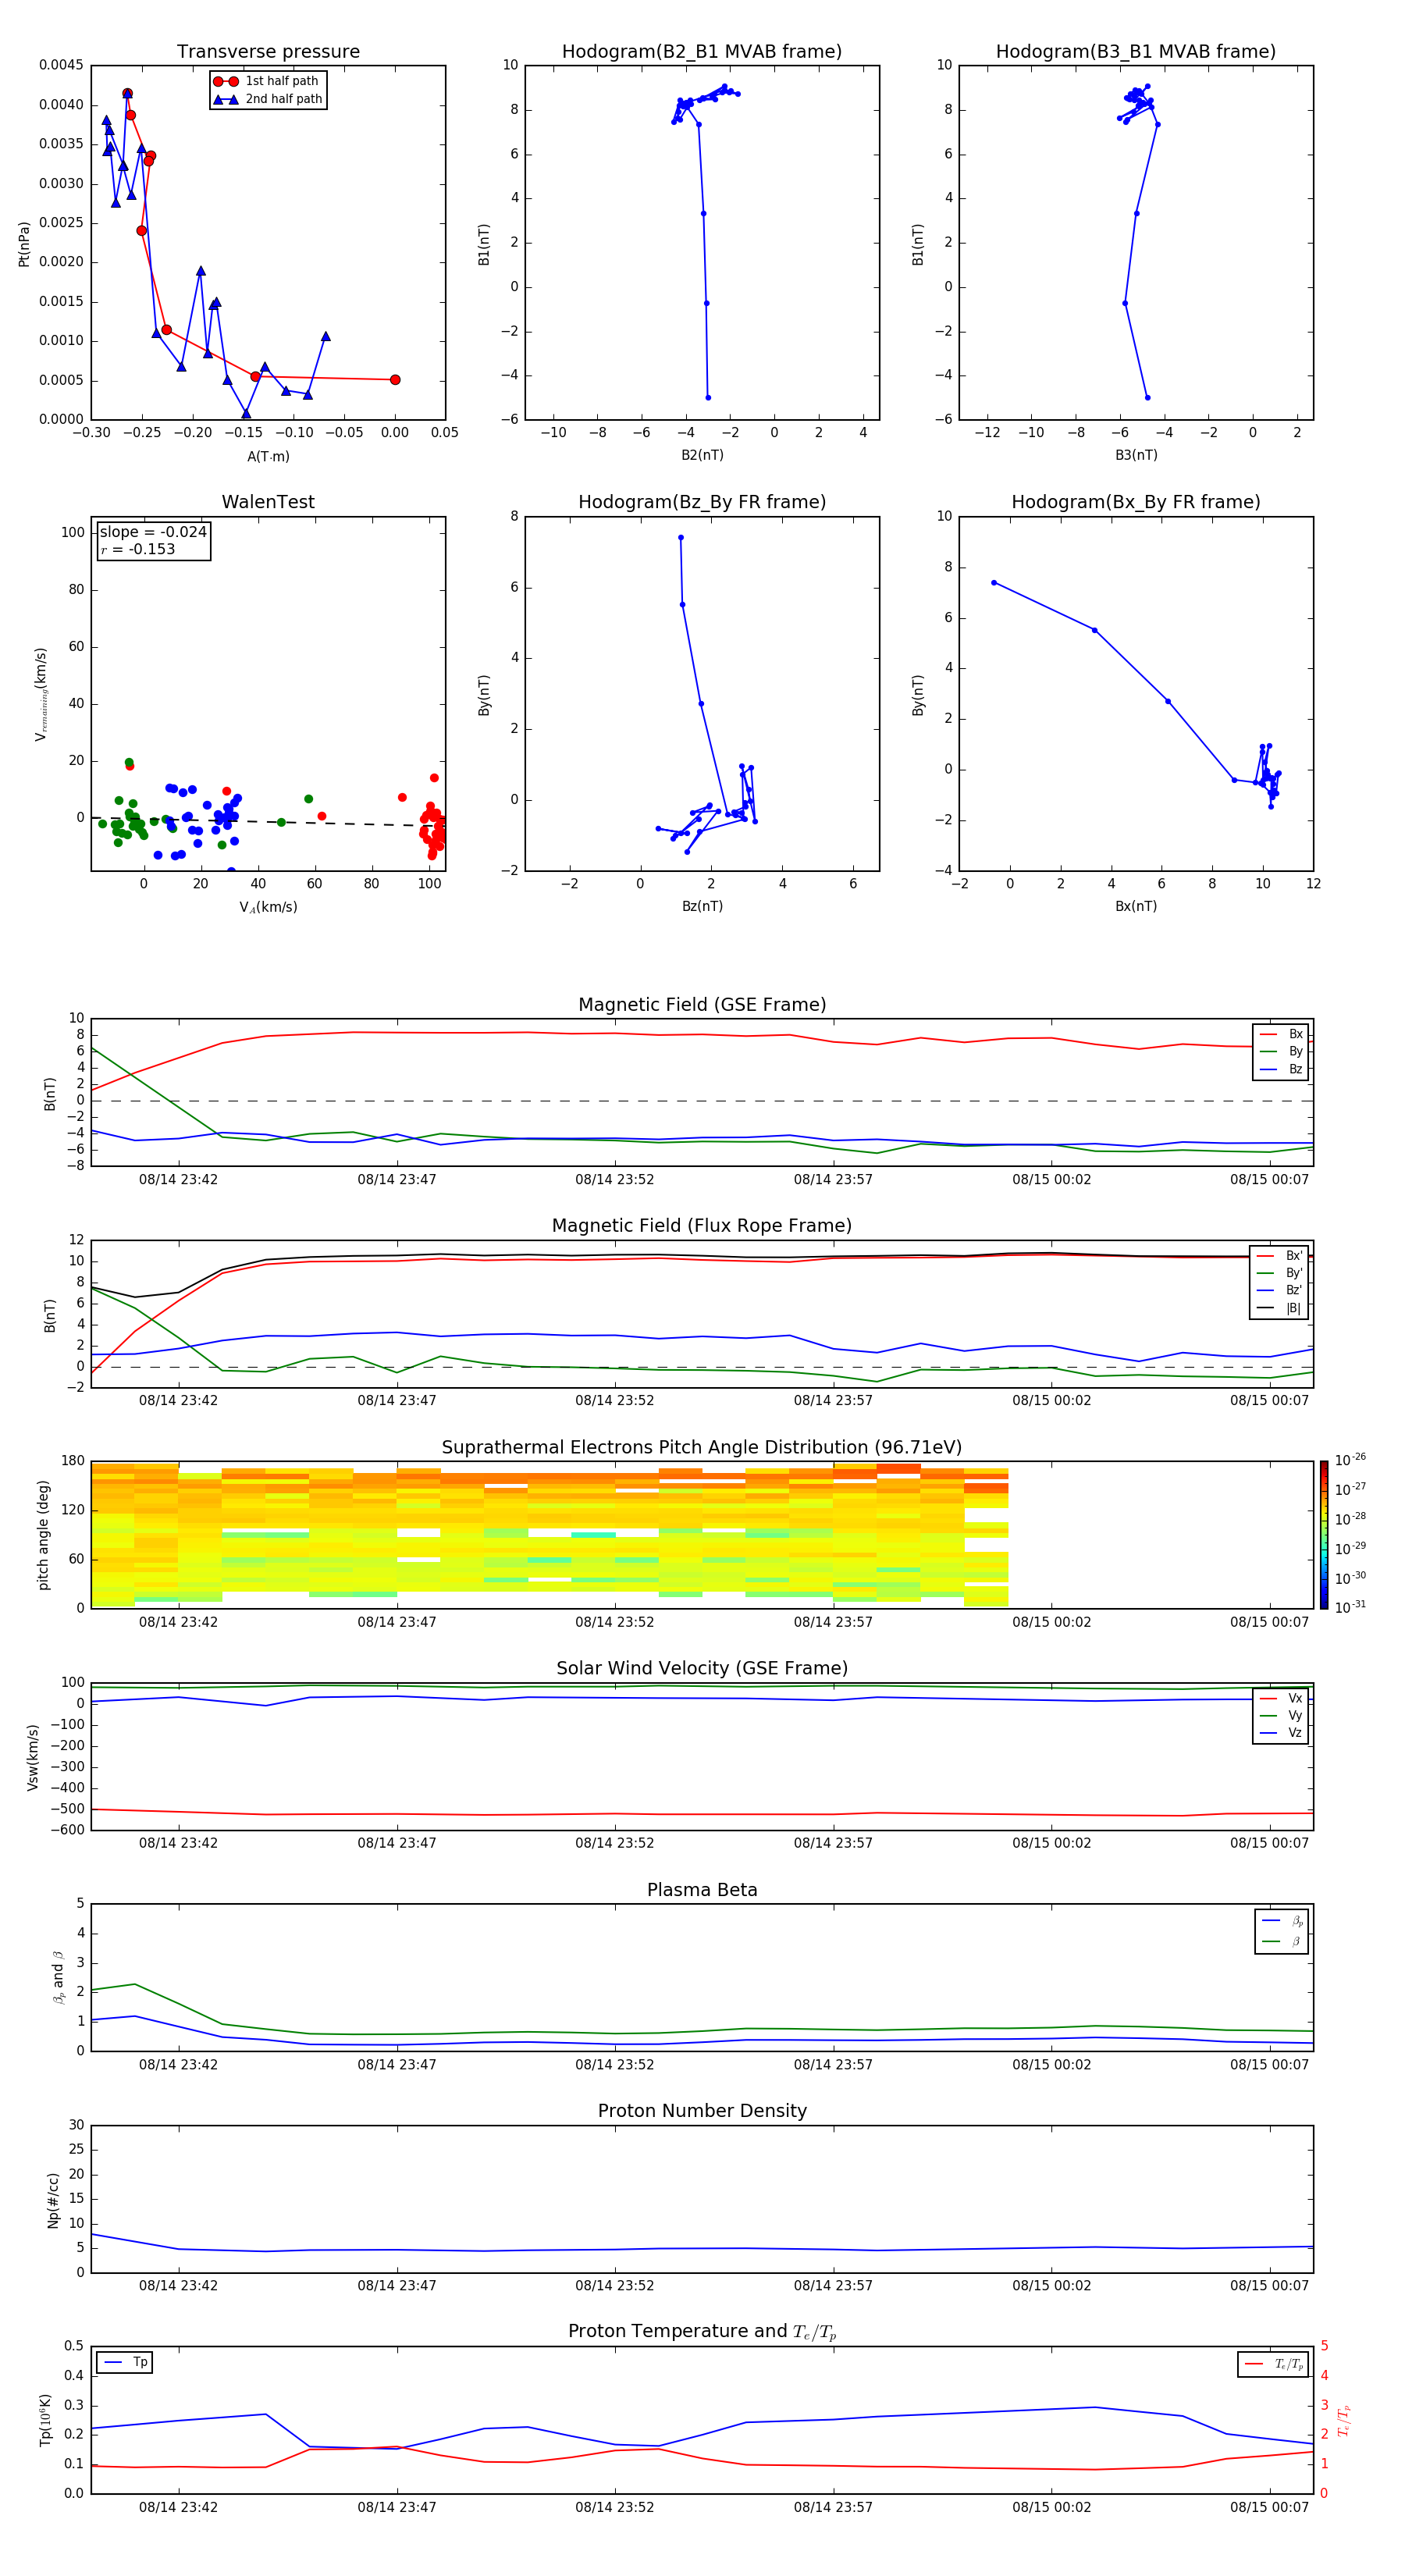This screenshot has height=2576, width=1405.
Task: Click the 'r = -0.153' annotation
Action: coord(138,549)
